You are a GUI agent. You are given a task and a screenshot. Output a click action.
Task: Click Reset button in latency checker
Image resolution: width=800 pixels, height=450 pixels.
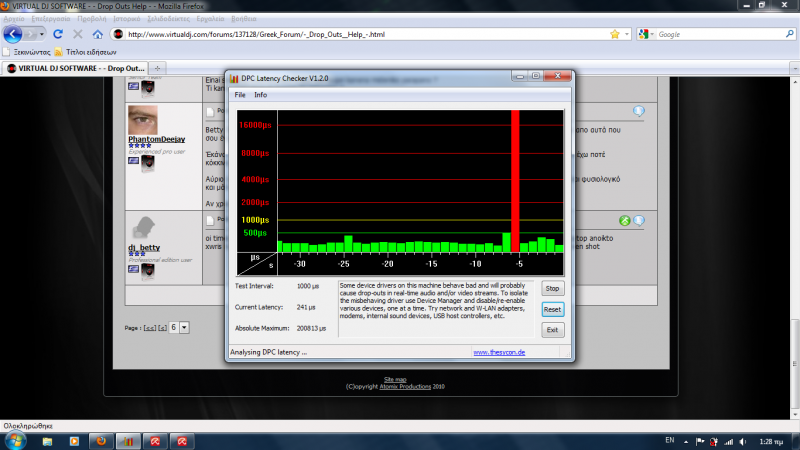pyautogui.click(x=552, y=309)
